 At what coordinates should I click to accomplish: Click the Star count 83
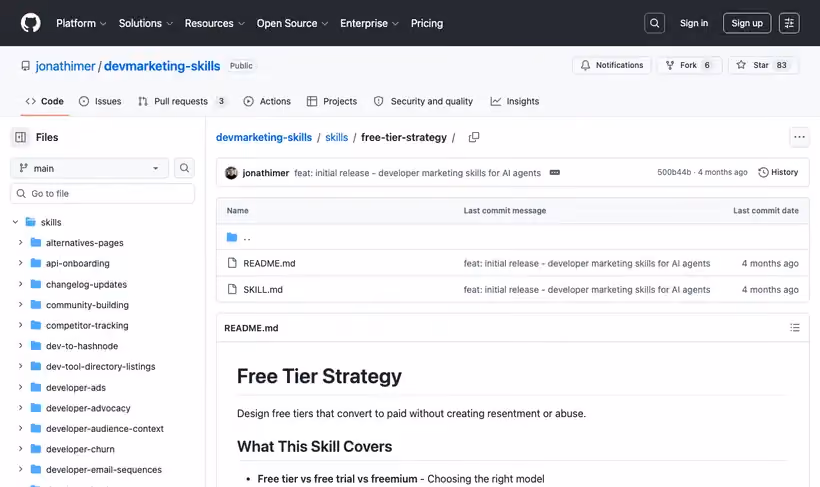click(x=781, y=65)
